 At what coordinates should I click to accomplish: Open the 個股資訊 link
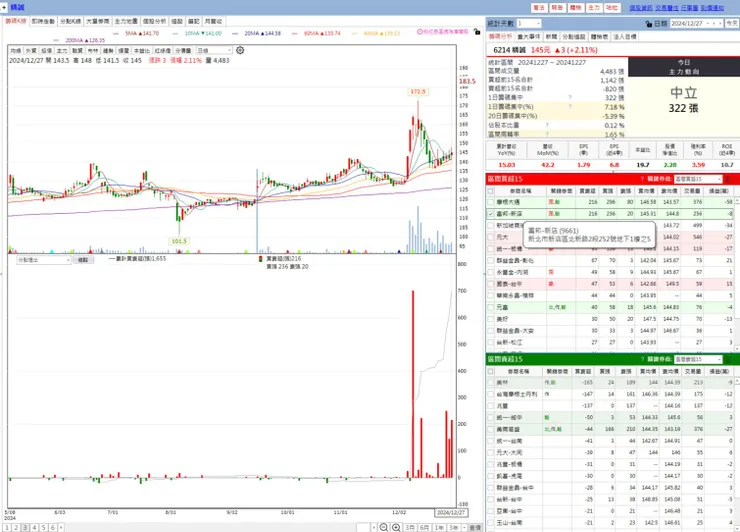(x=640, y=8)
